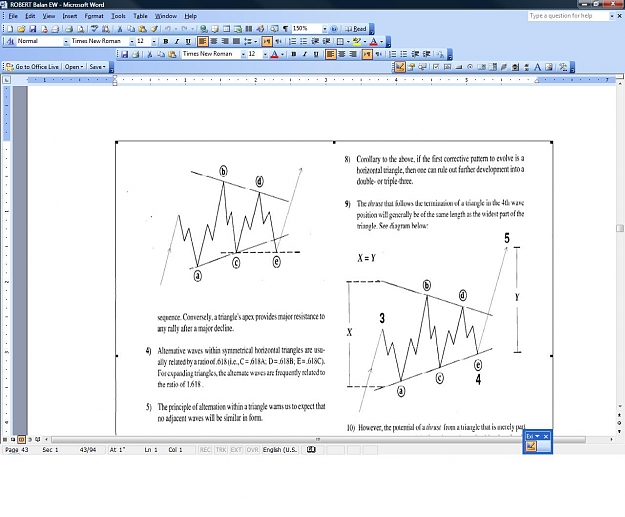The width and height of the screenshot is (625, 517).
Task: Open the Table menu
Action: [140, 16]
